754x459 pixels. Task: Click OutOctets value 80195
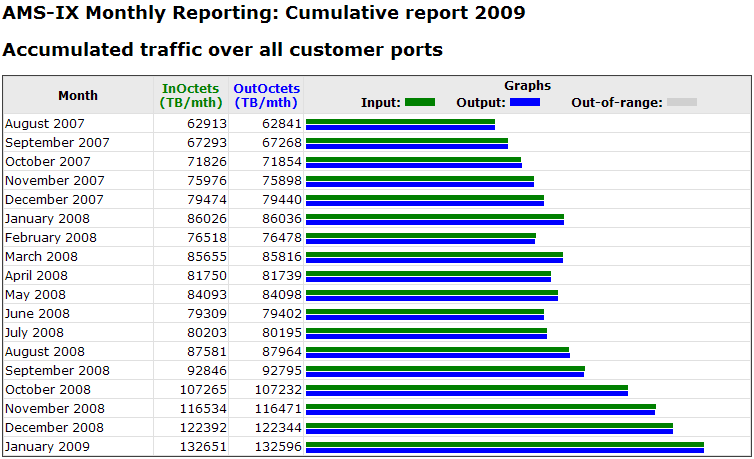pos(282,333)
